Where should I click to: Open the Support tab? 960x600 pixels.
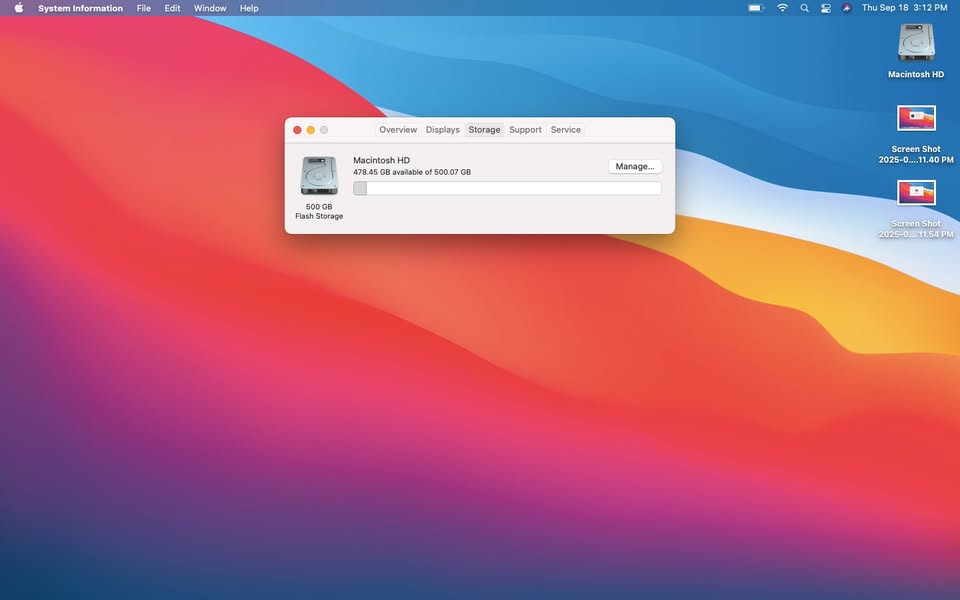point(525,130)
